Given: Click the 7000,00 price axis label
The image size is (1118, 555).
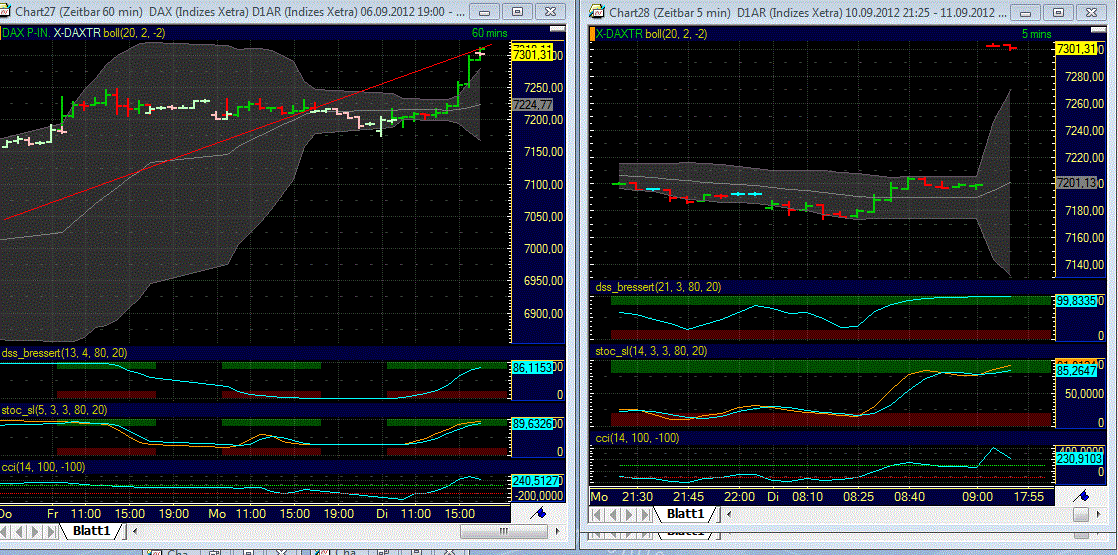Looking at the screenshot, I should [541, 249].
